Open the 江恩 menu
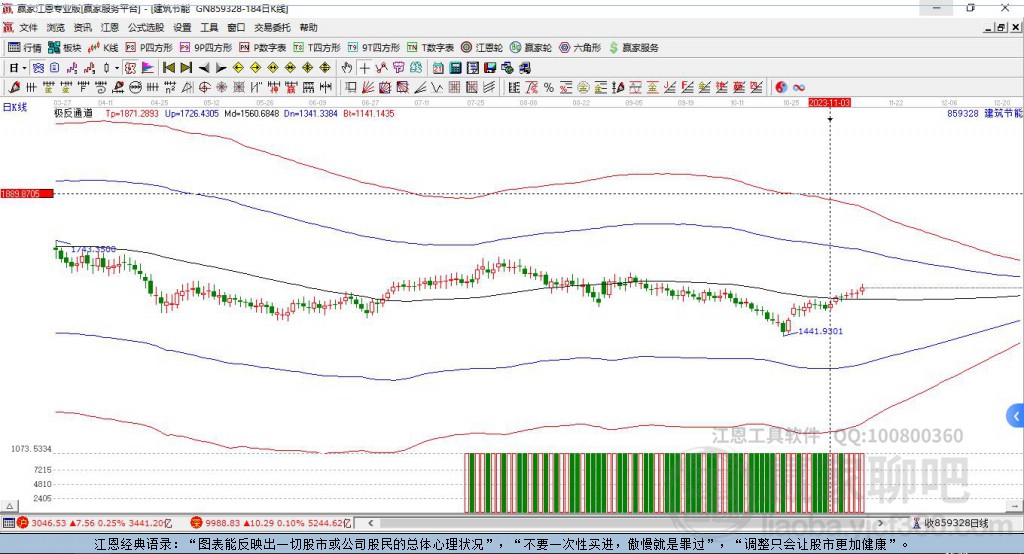1024x554 pixels. pos(110,28)
